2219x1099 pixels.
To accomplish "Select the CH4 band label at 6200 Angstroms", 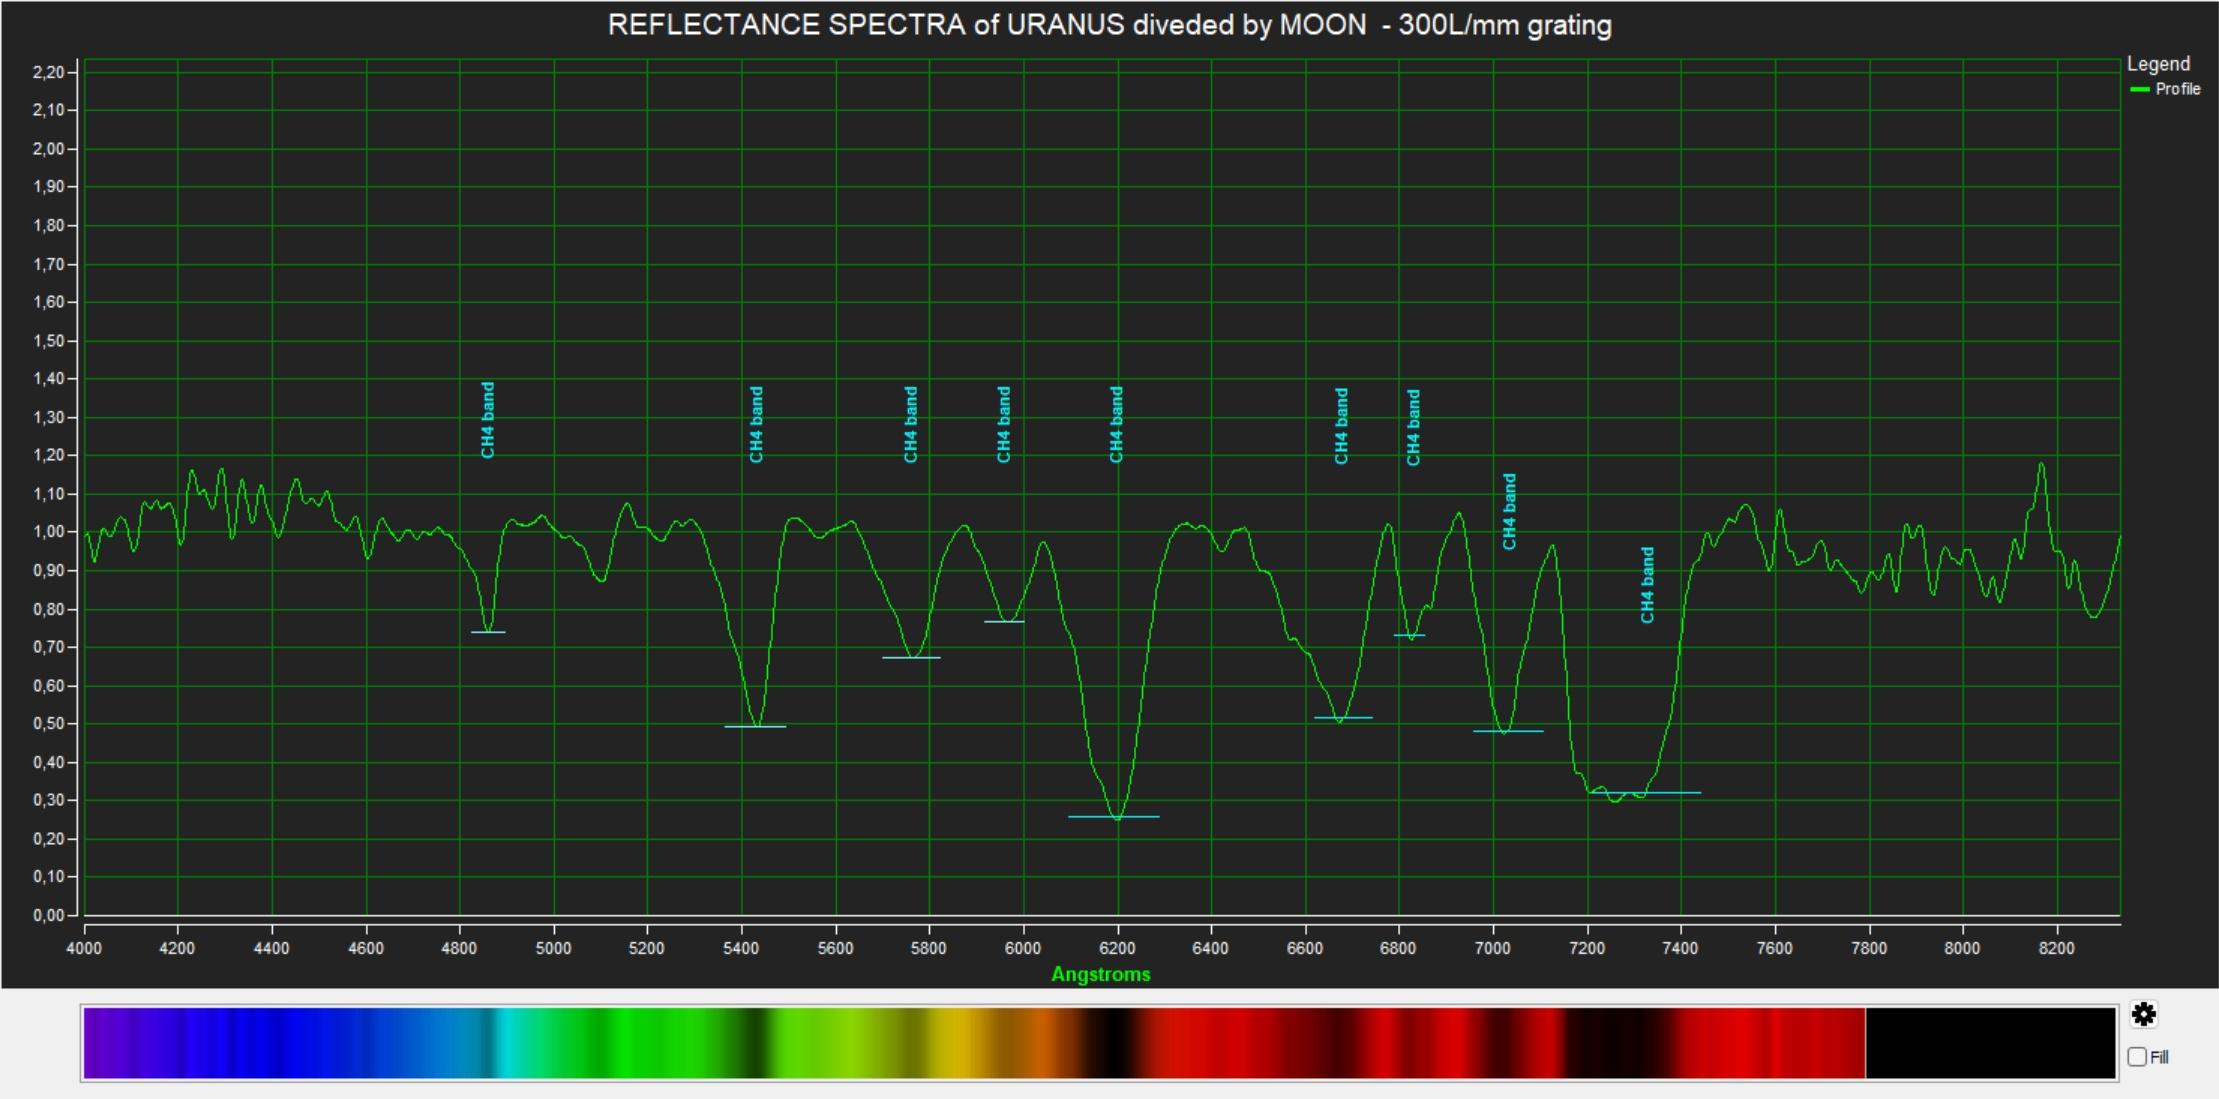I will pos(1116,424).
